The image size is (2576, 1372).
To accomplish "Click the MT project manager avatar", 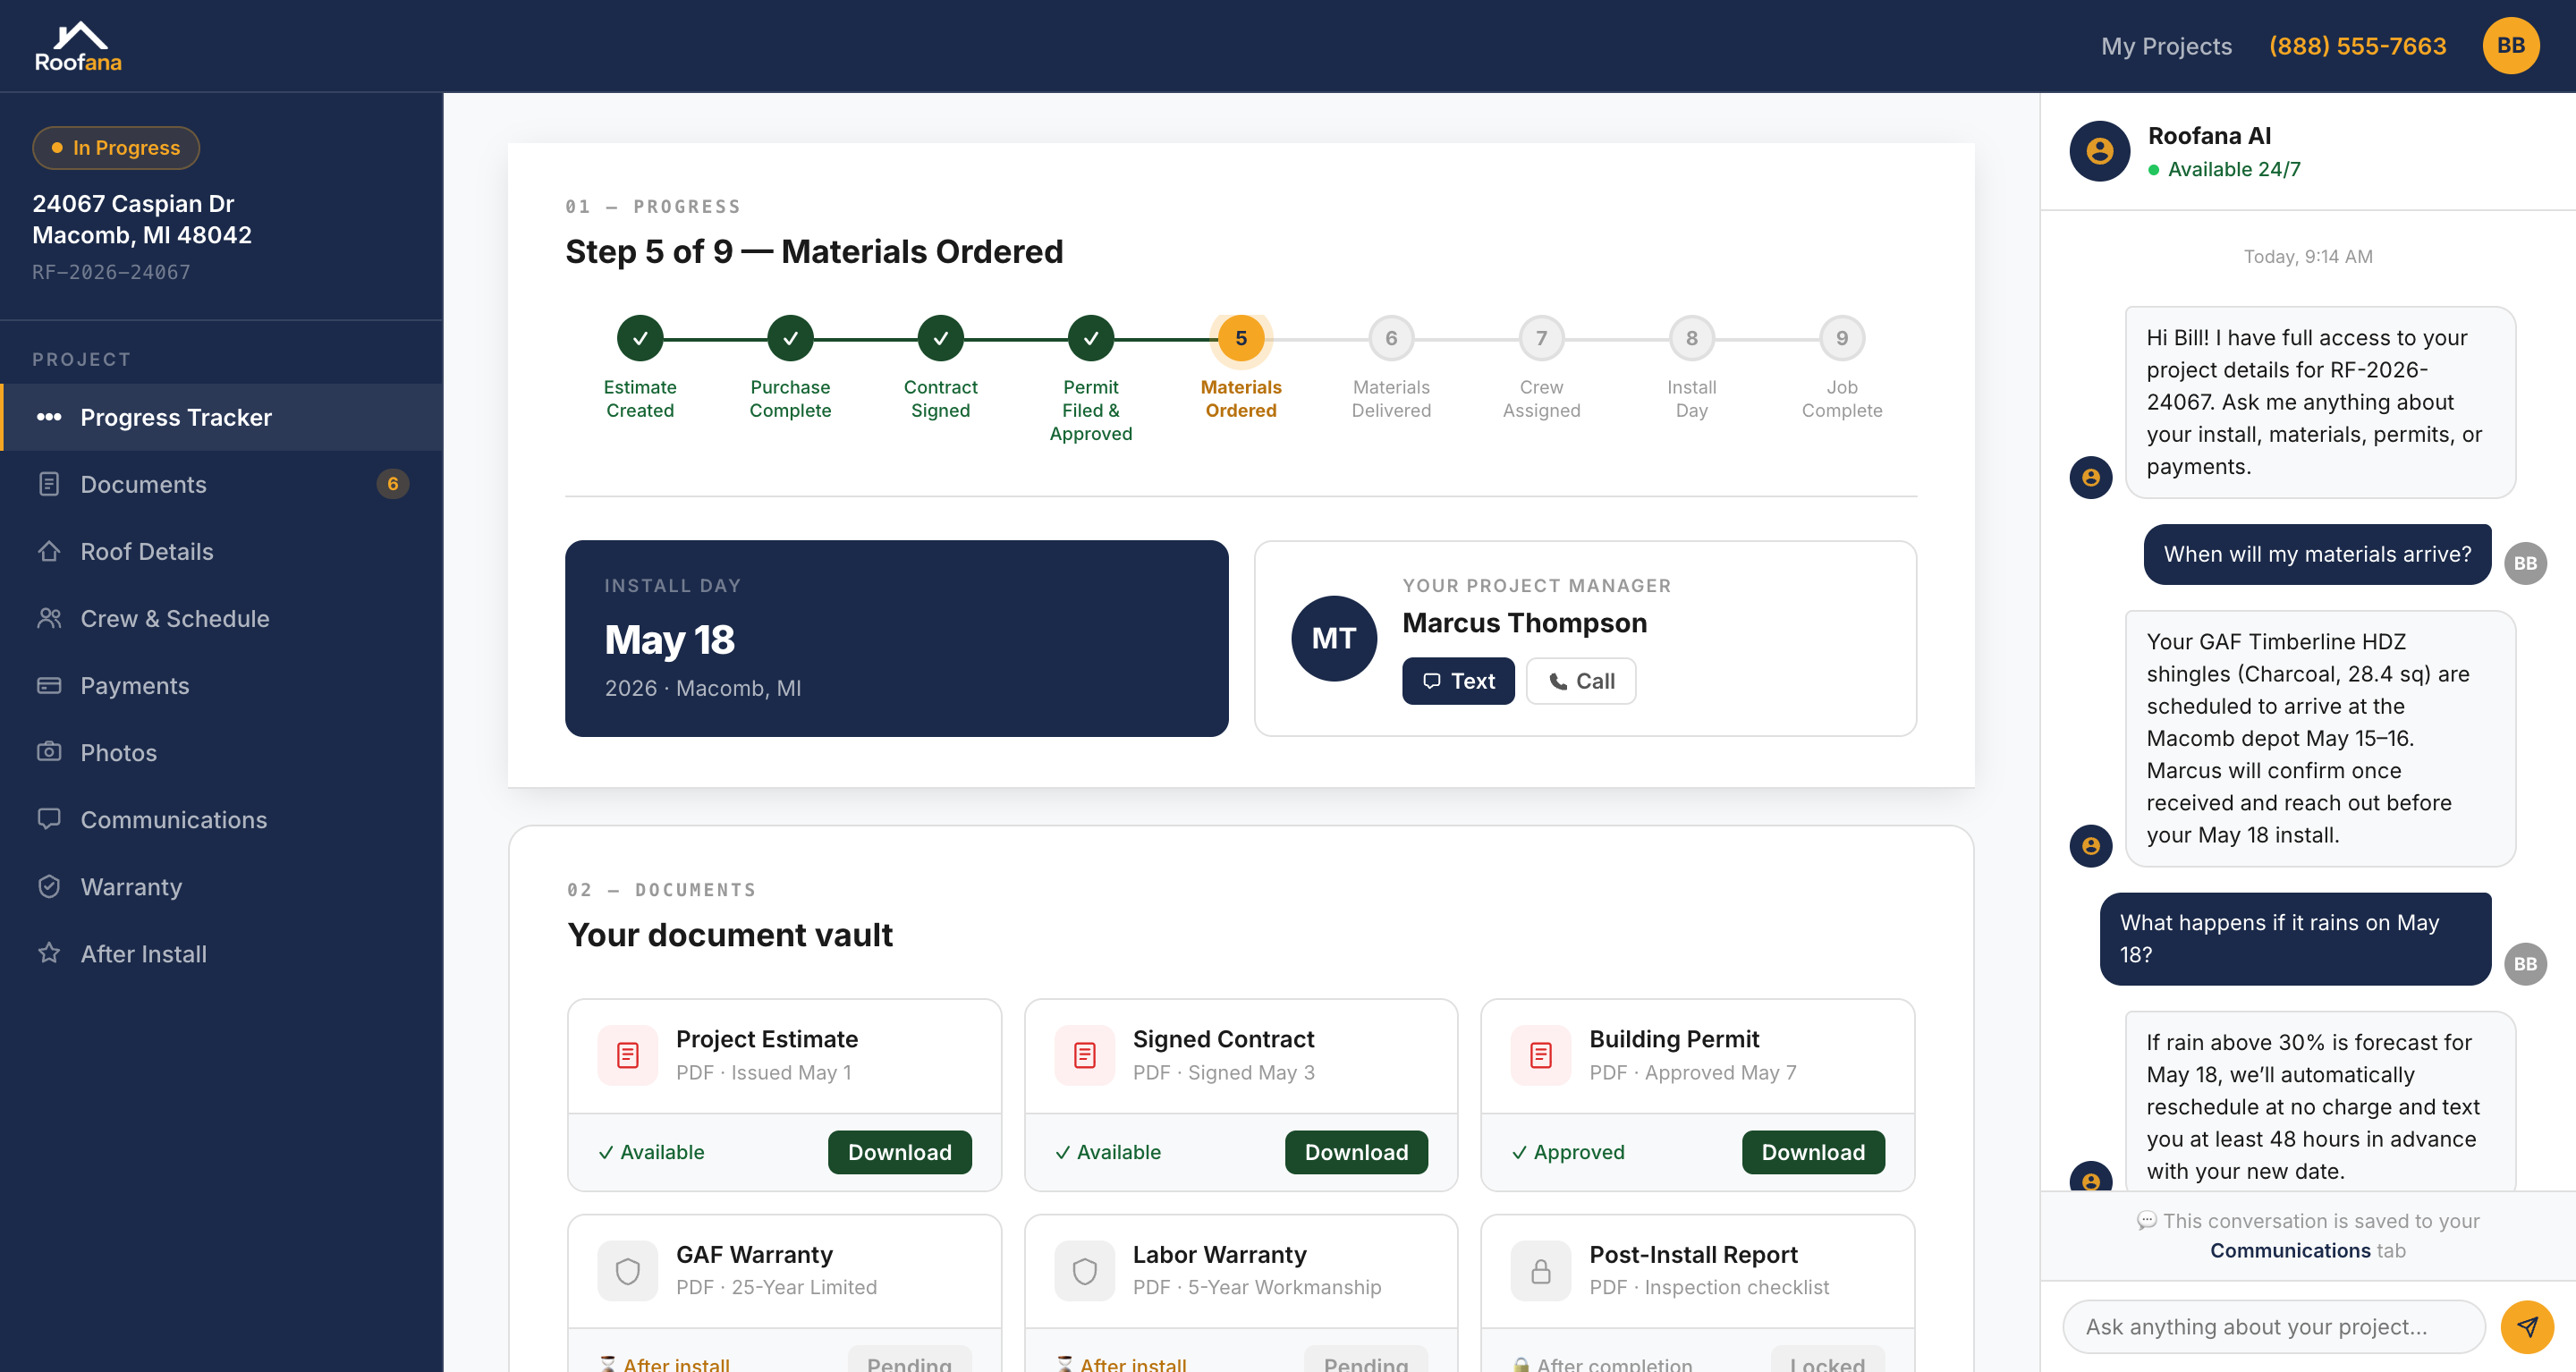I will (1334, 638).
